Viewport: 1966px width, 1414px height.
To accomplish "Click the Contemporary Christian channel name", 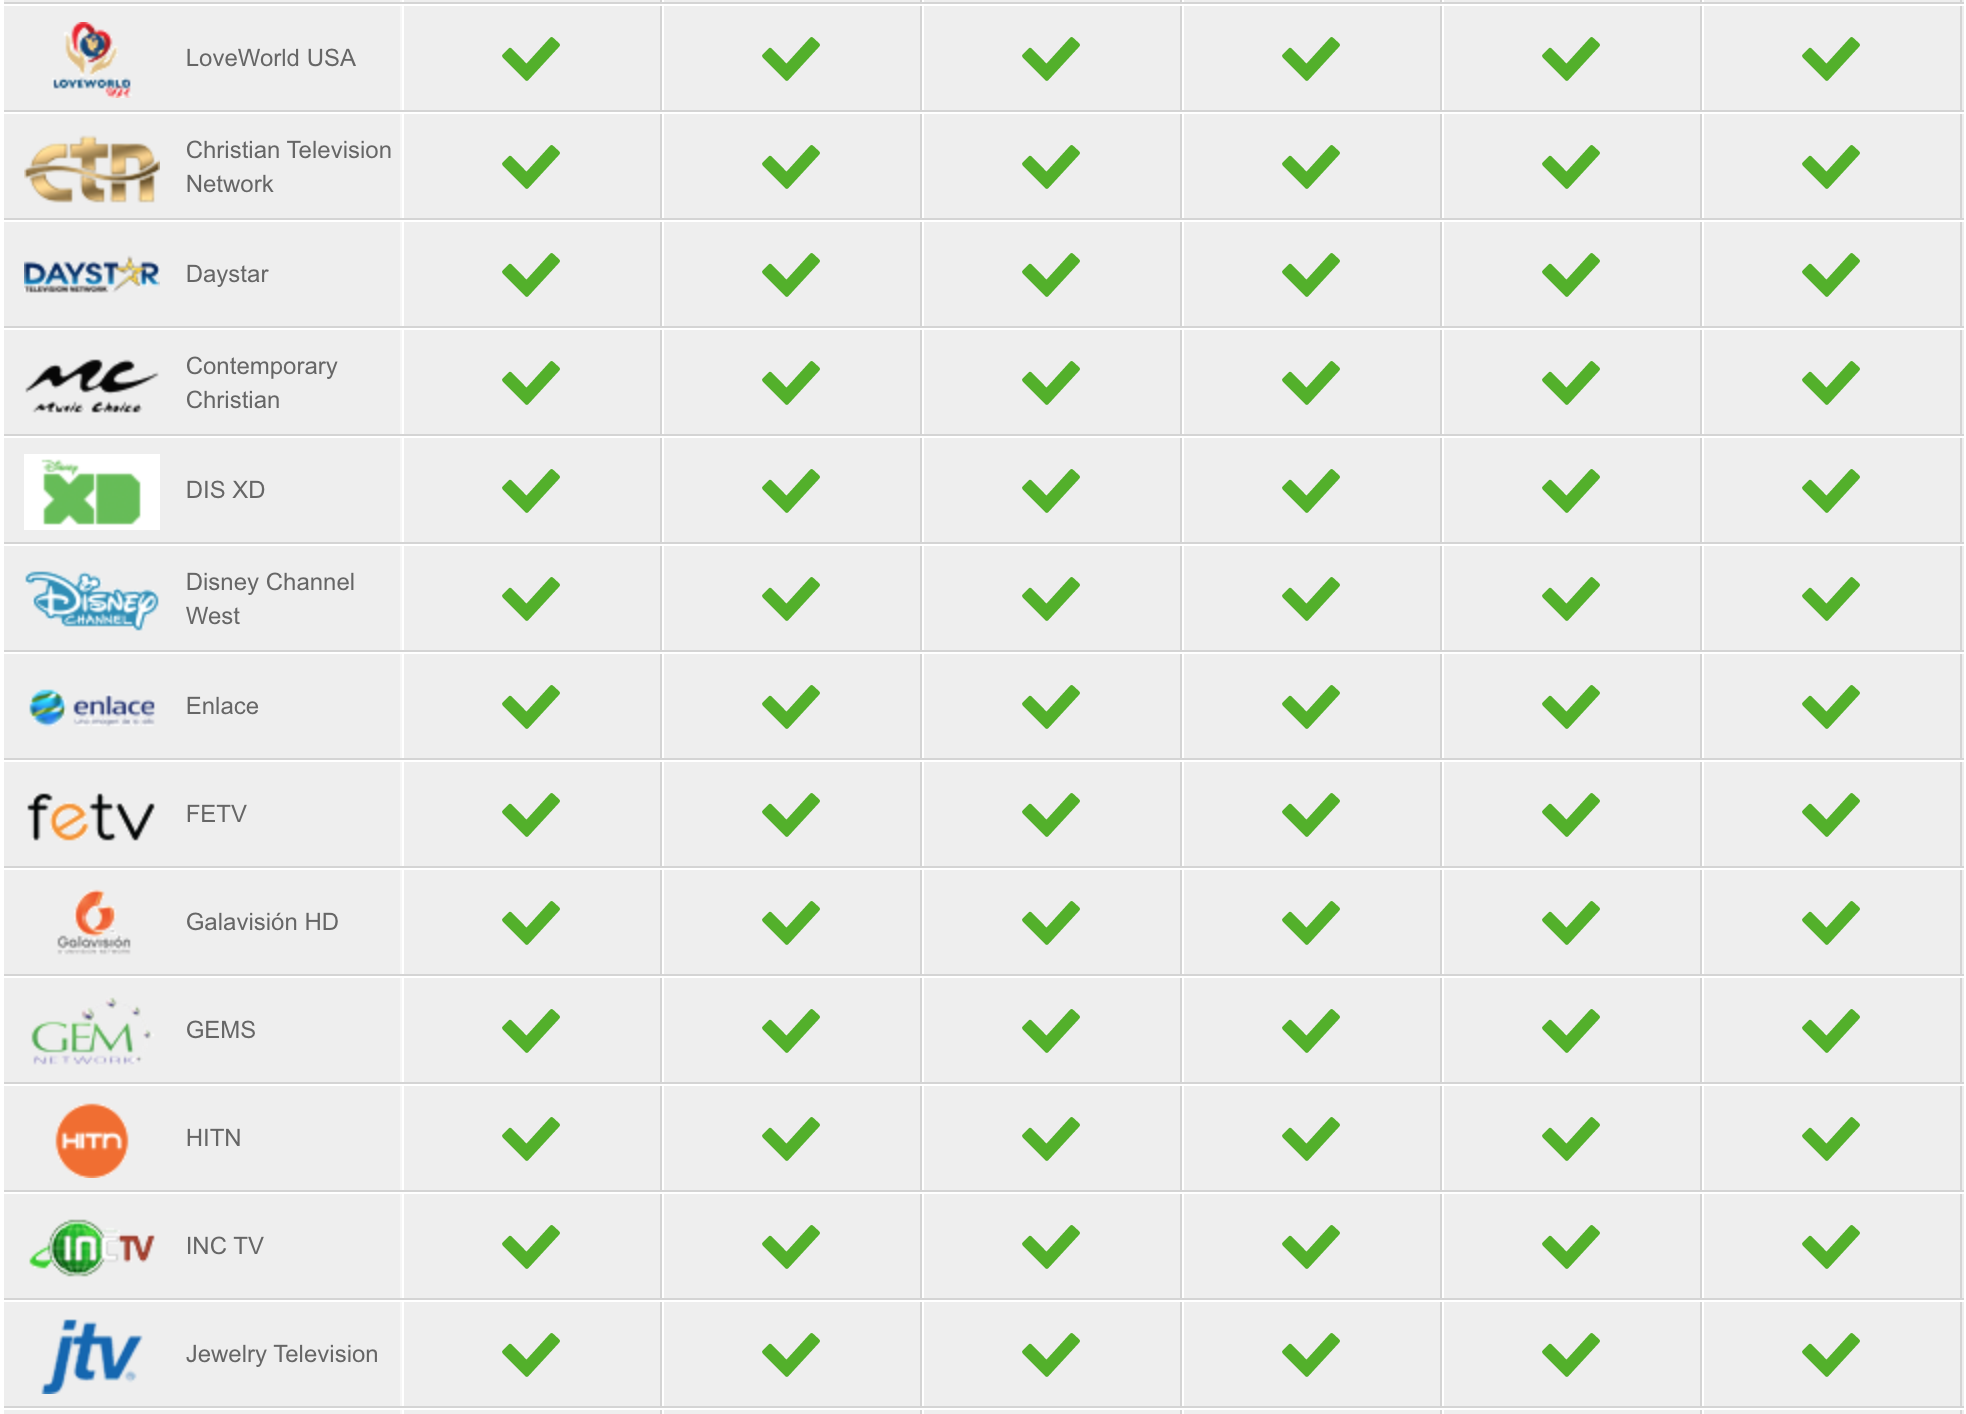I will click(262, 383).
